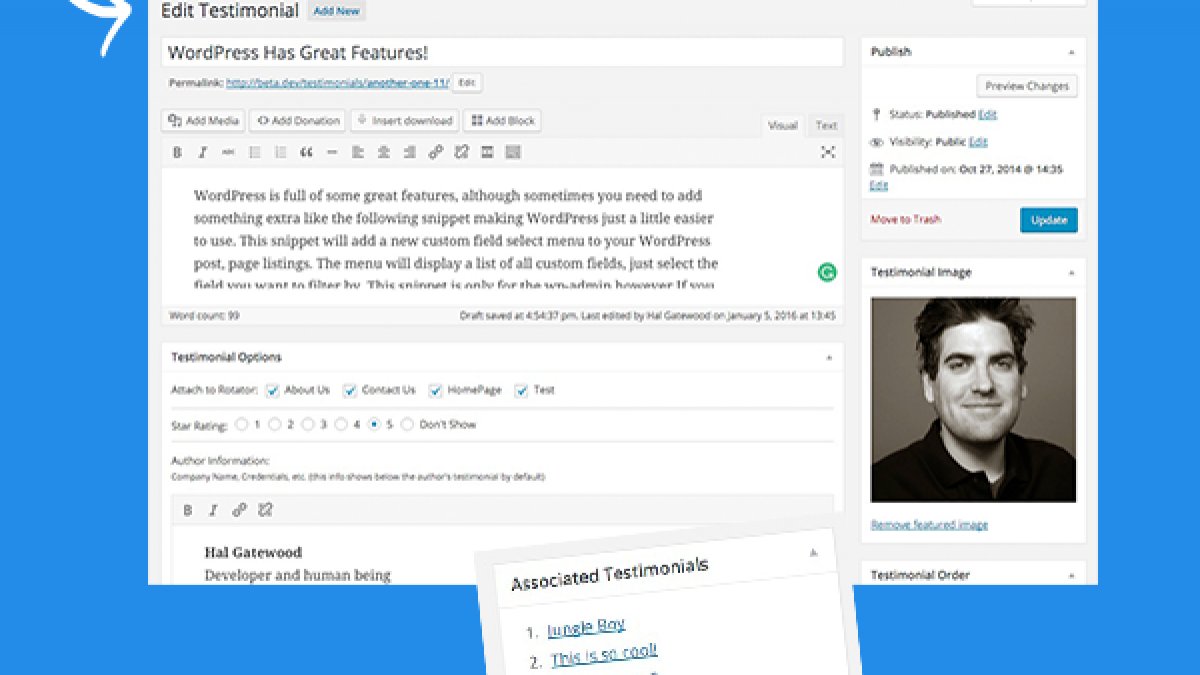This screenshot has height=675, width=1200.
Task: Apply blockquote formatting
Action: pos(306,152)
